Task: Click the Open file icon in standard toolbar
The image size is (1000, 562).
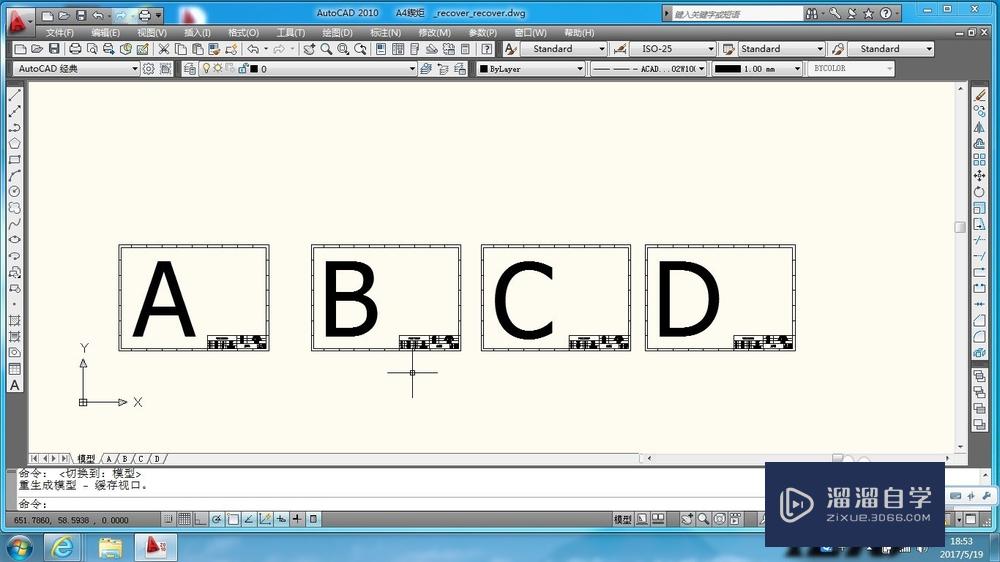Action: [37, 49]
